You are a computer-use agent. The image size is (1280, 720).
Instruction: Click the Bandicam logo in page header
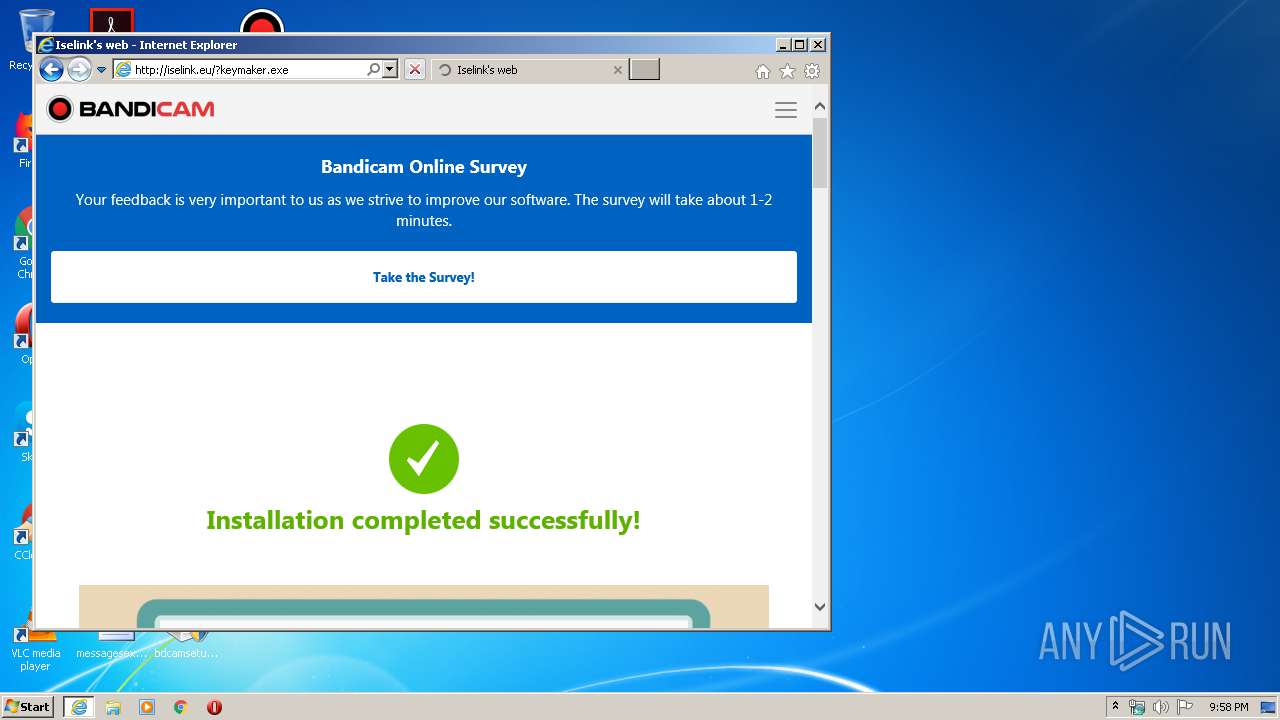point(131,109)
